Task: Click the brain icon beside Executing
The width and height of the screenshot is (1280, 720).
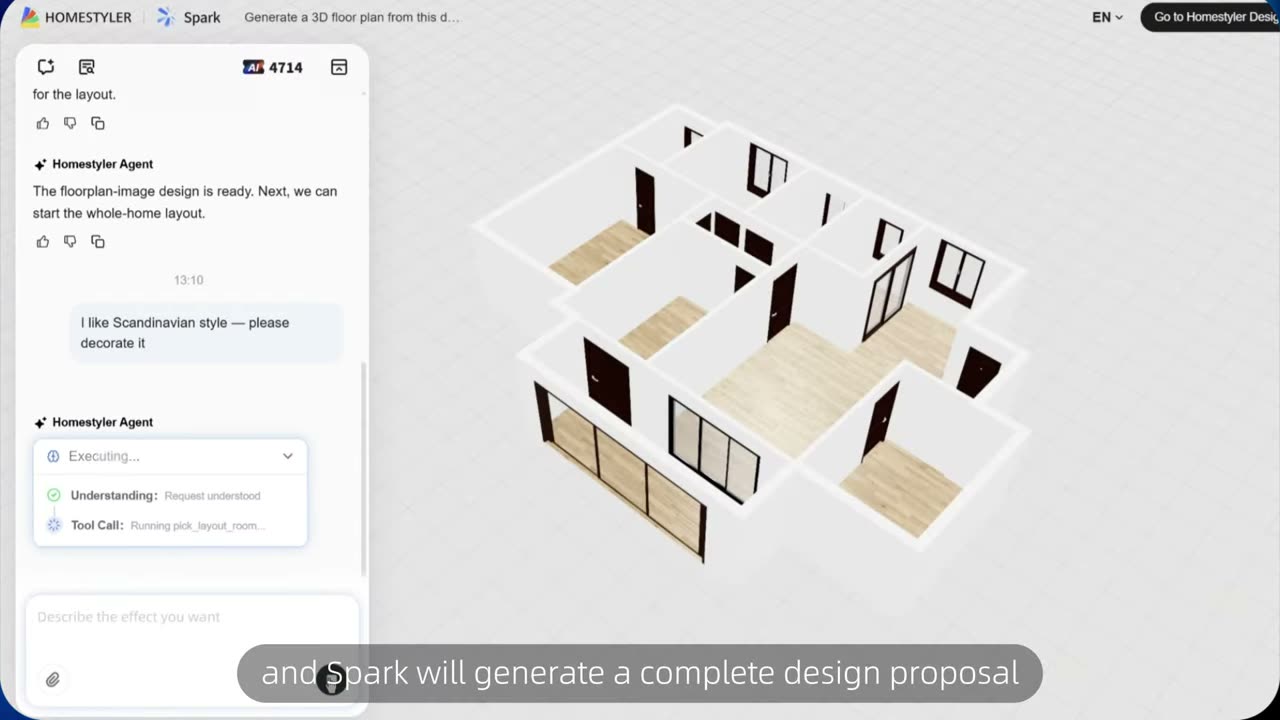Action: [53, 456]
